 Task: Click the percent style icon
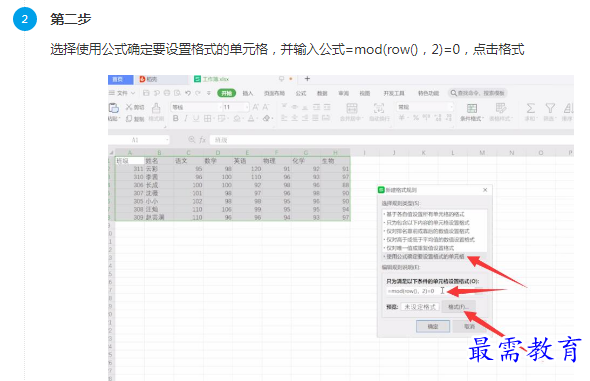tap(415, 118)
